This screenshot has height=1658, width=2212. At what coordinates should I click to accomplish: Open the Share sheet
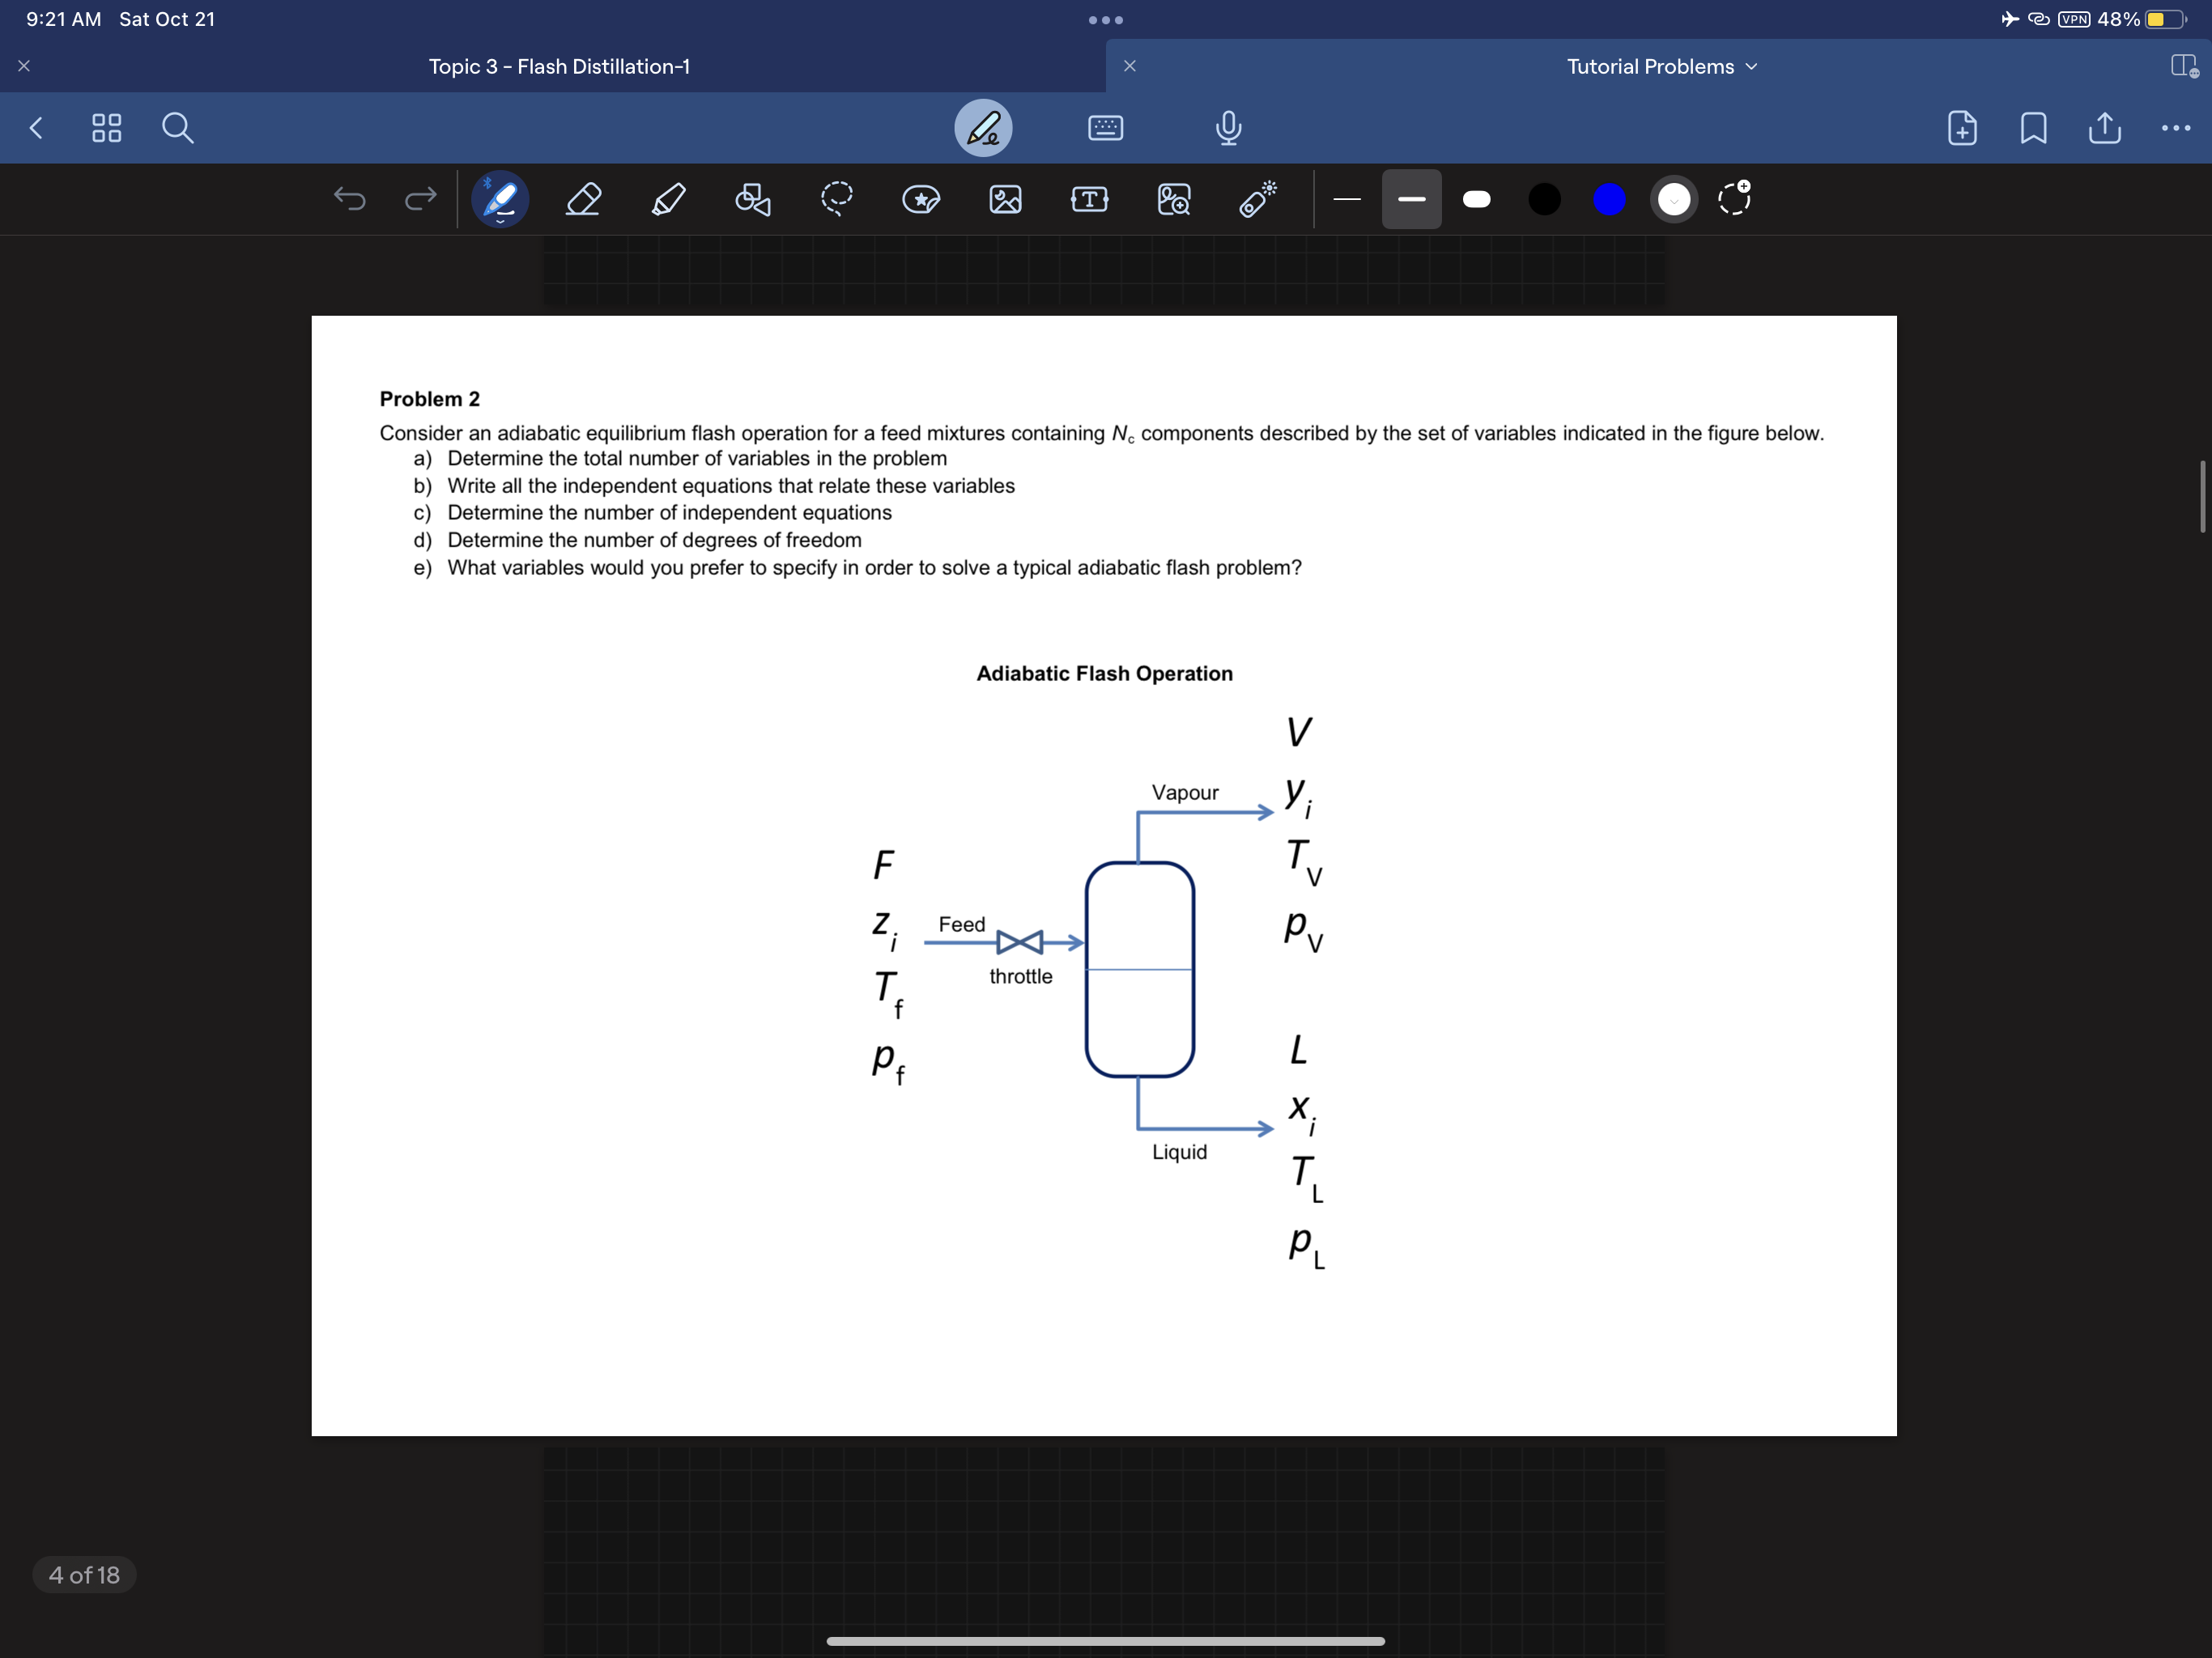2104,128
